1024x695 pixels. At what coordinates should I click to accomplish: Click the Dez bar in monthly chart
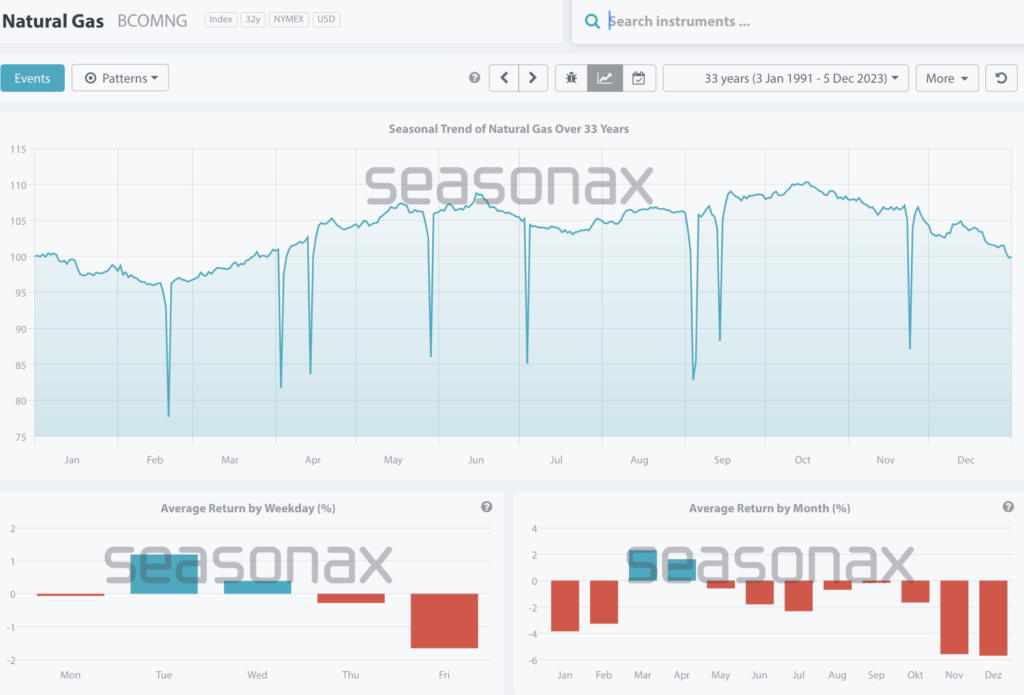(x=965, y=617)
